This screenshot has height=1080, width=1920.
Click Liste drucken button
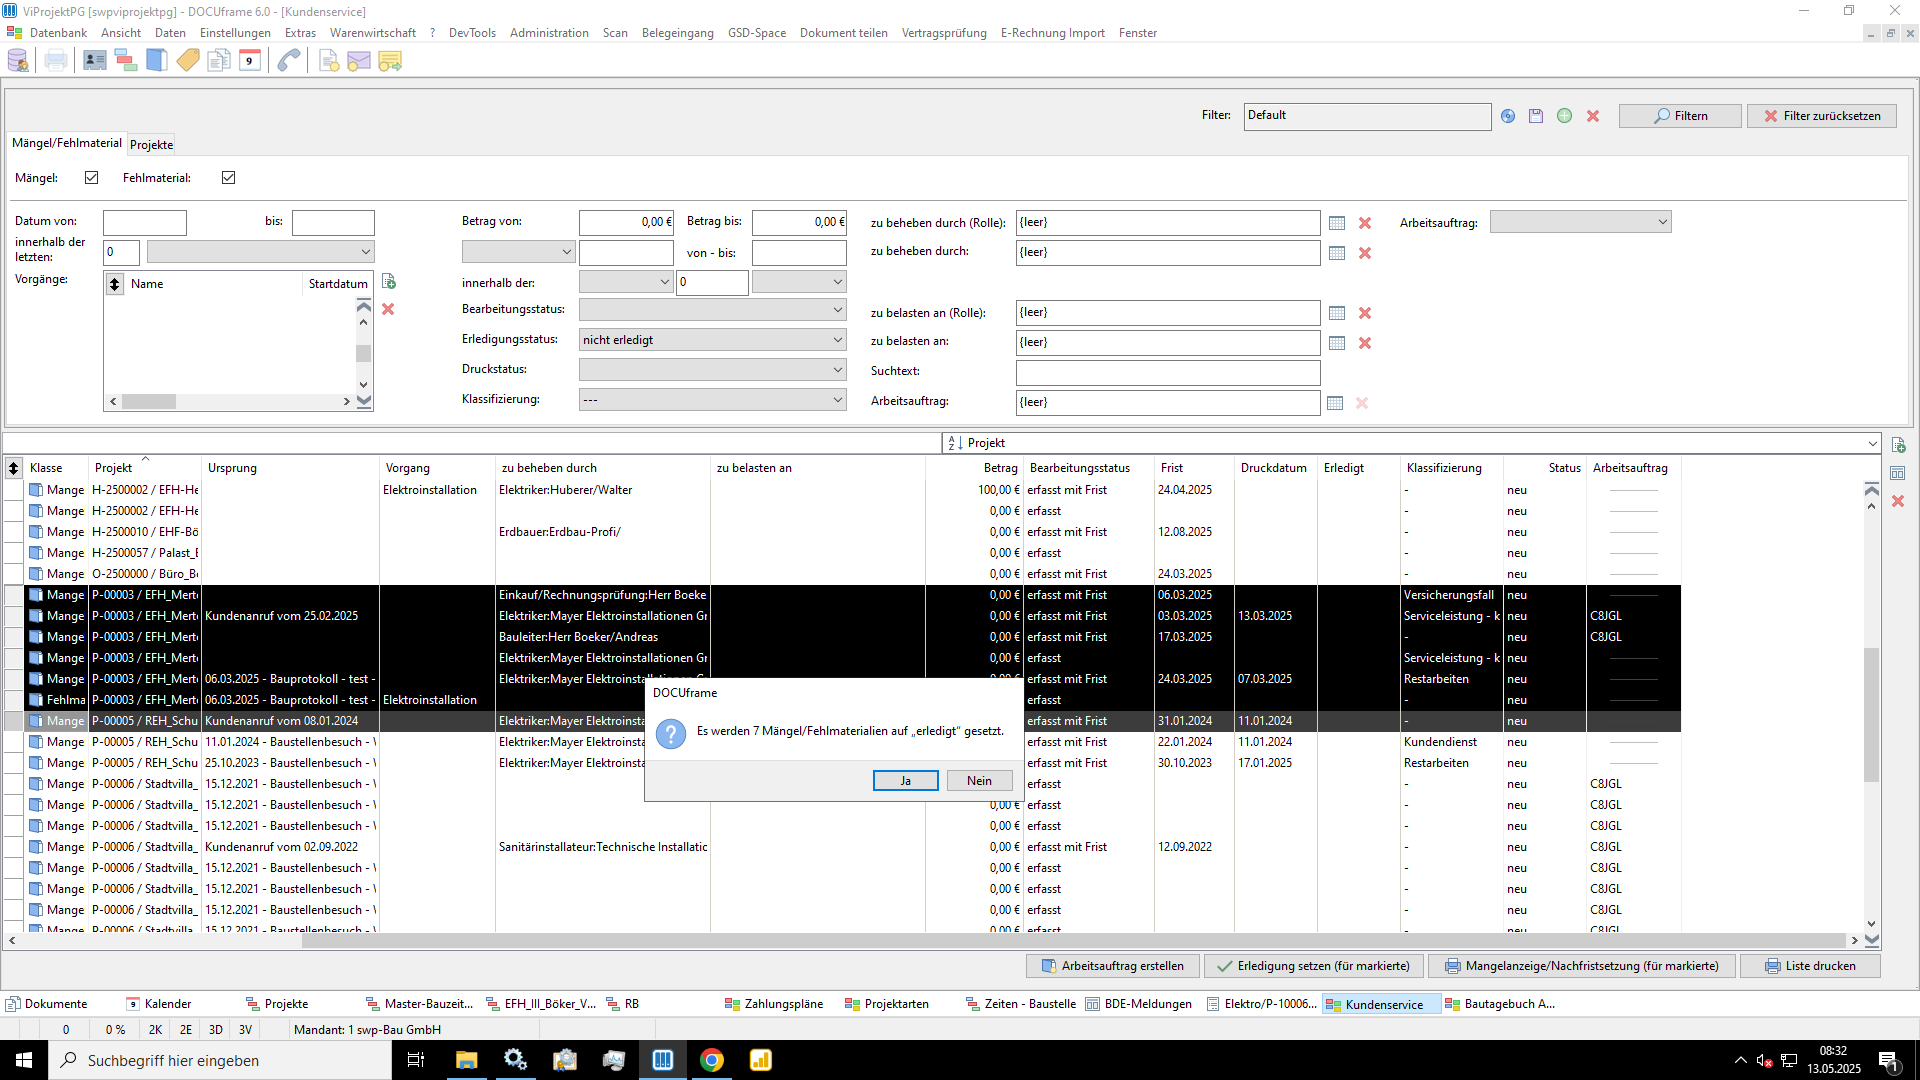tap(1810, 966)
